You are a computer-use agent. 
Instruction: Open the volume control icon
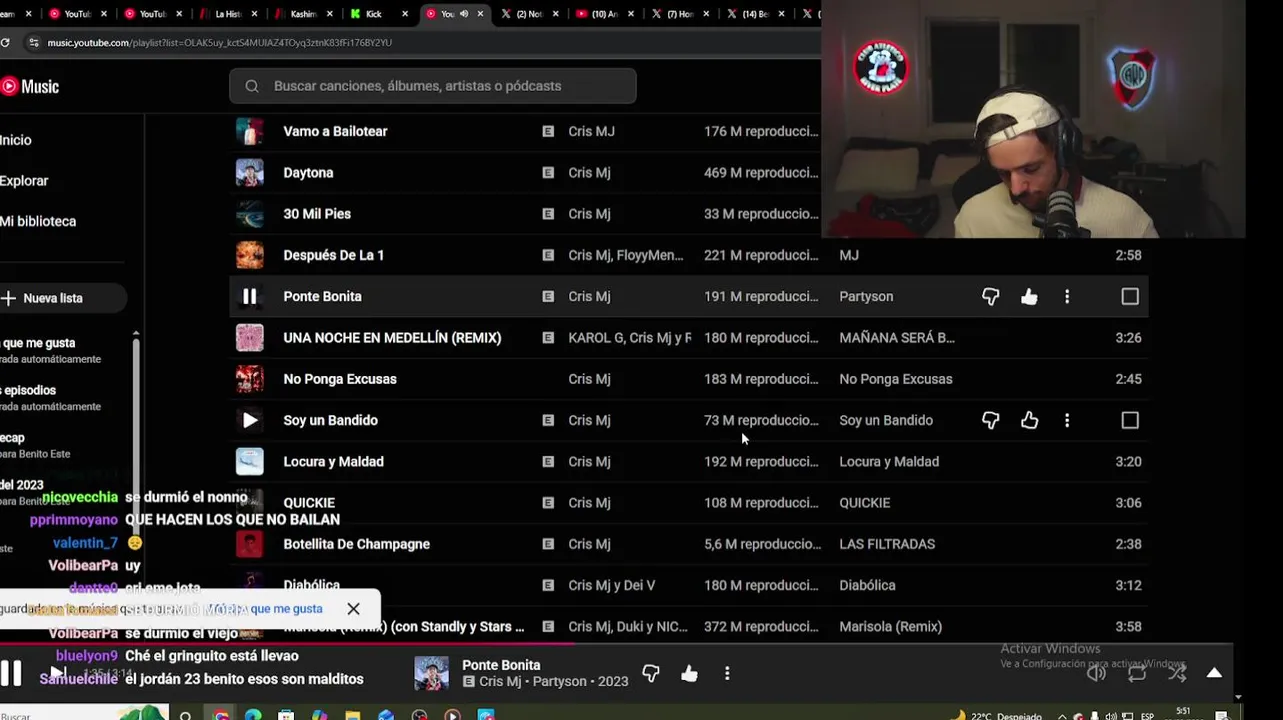point(1096,673)
